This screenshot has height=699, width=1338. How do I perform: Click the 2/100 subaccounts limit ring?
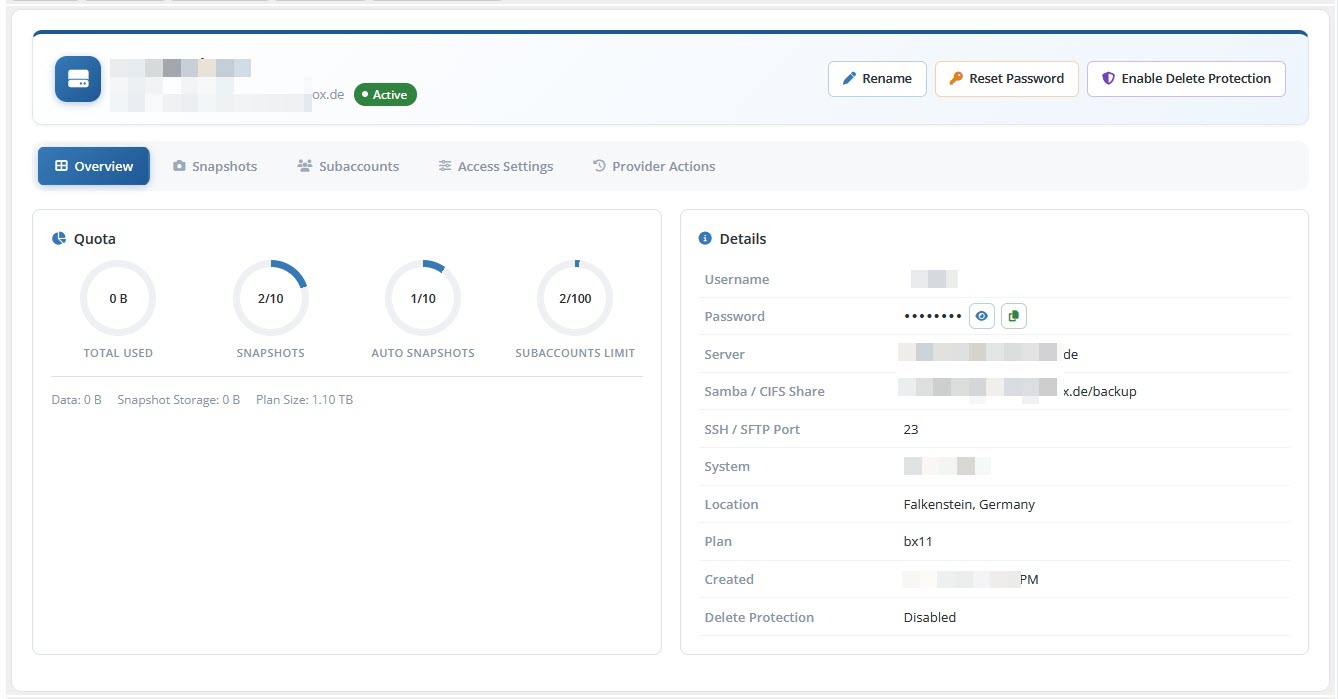[575, 298]
